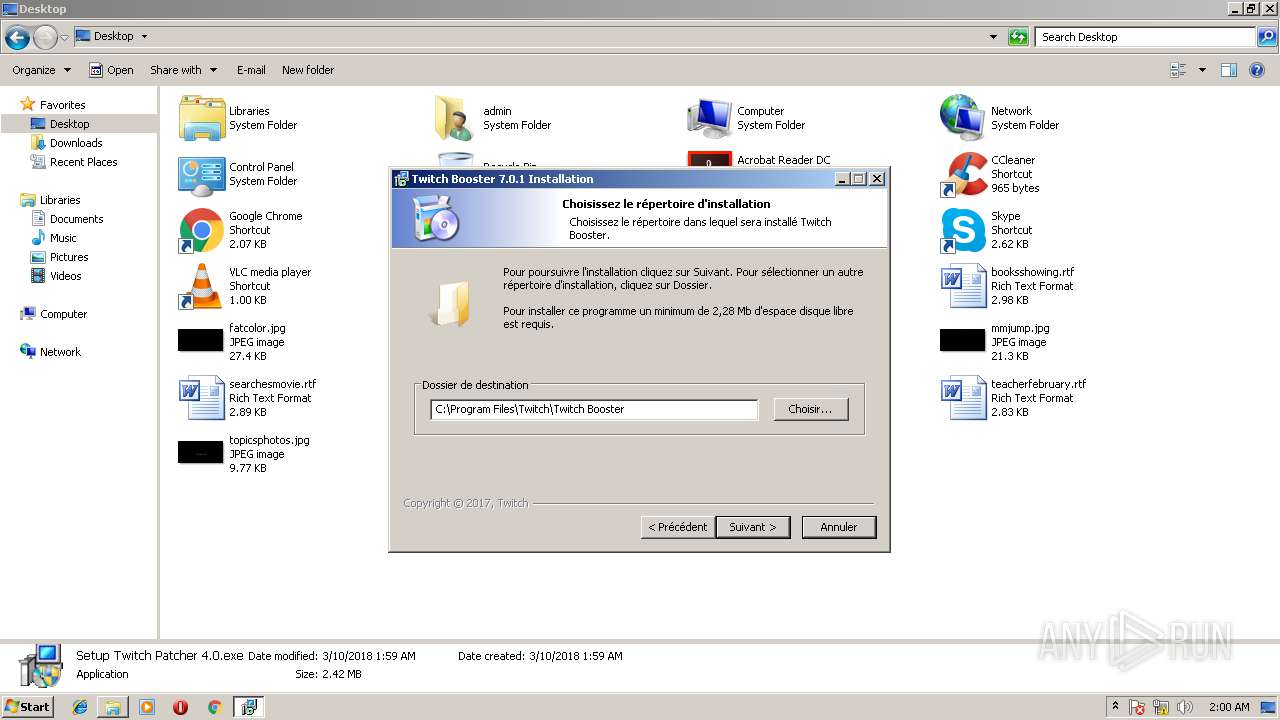Open the Google Chrome shortcut icon
The image size is (1280, 720).
(x=202, y=231)
